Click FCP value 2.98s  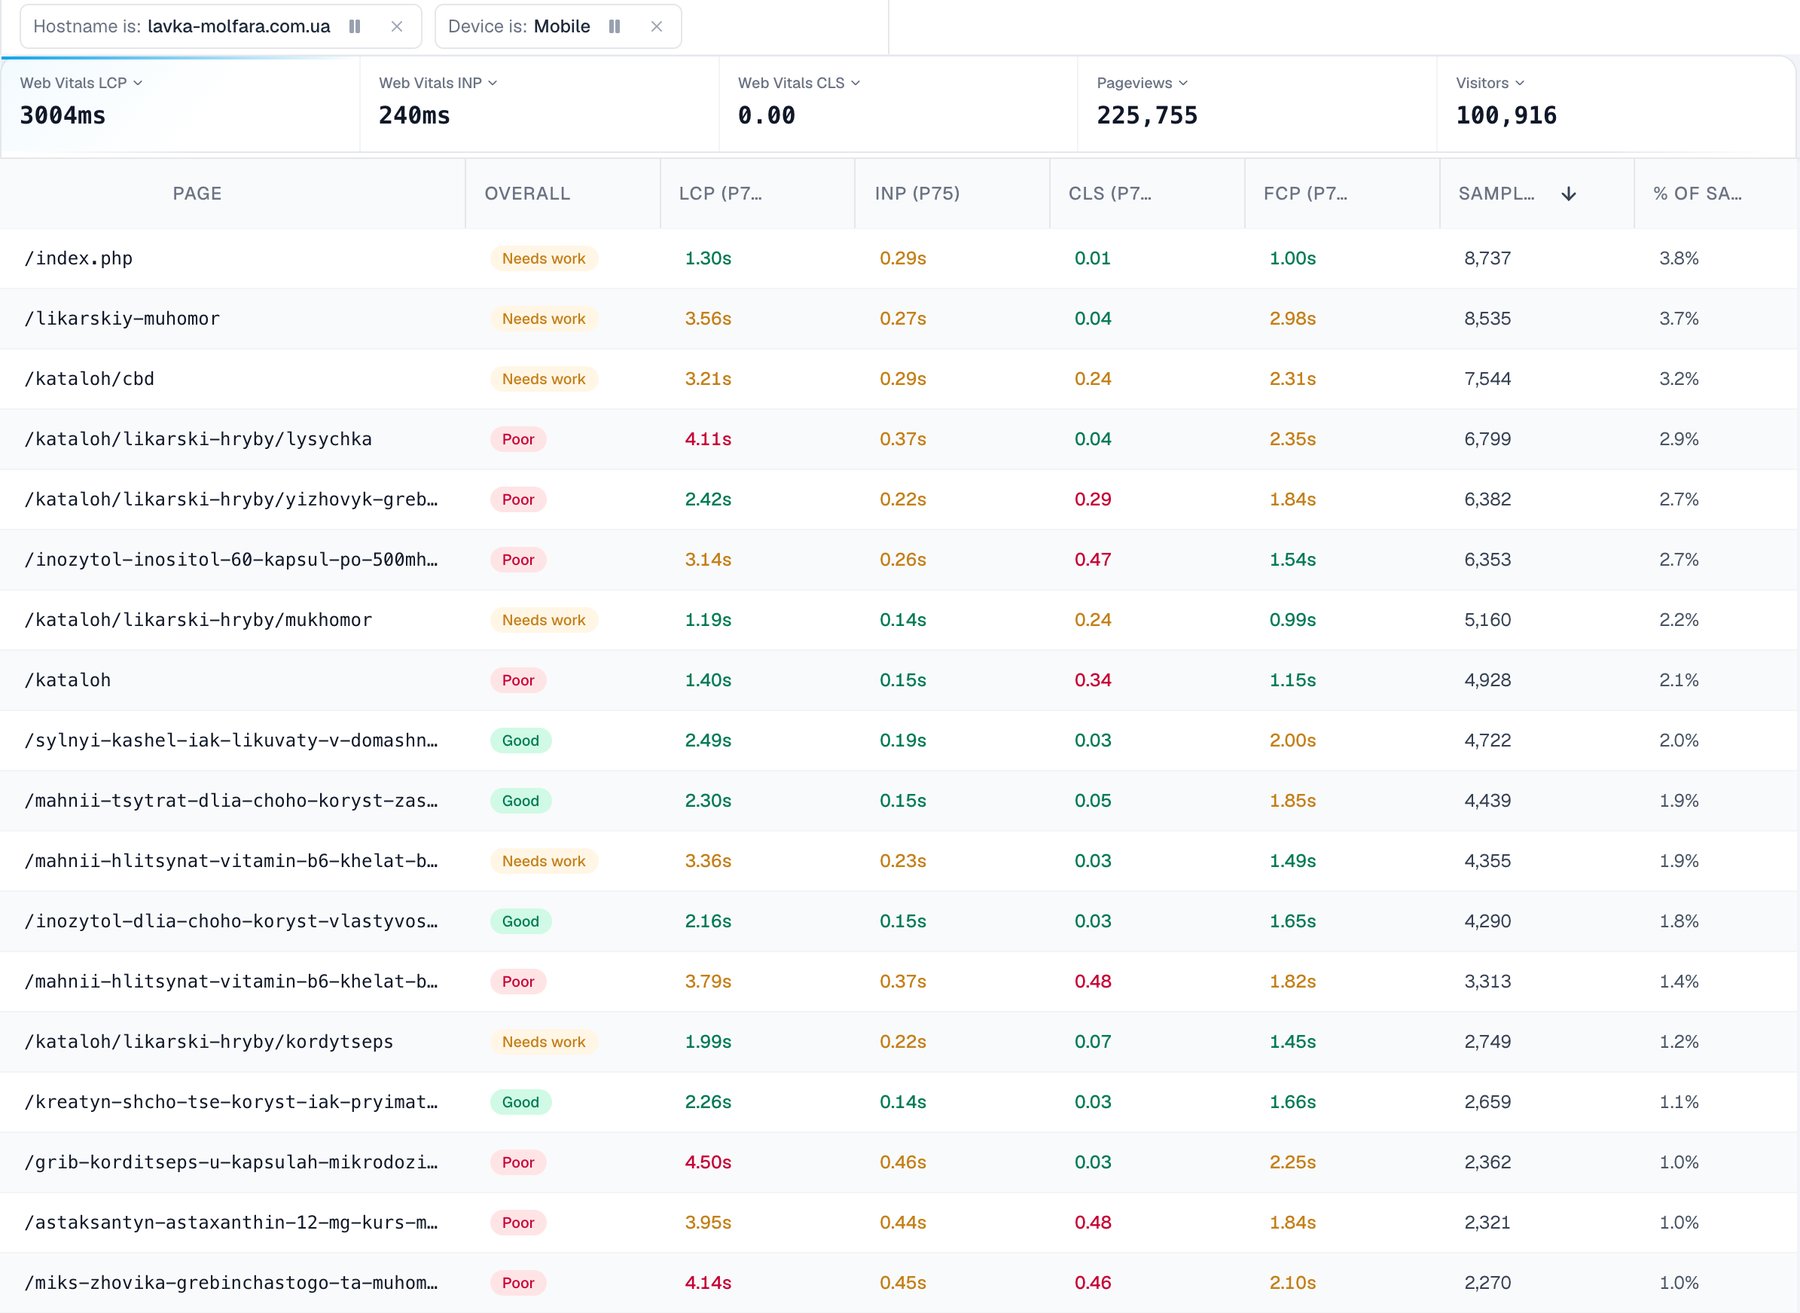[1292, 318]
